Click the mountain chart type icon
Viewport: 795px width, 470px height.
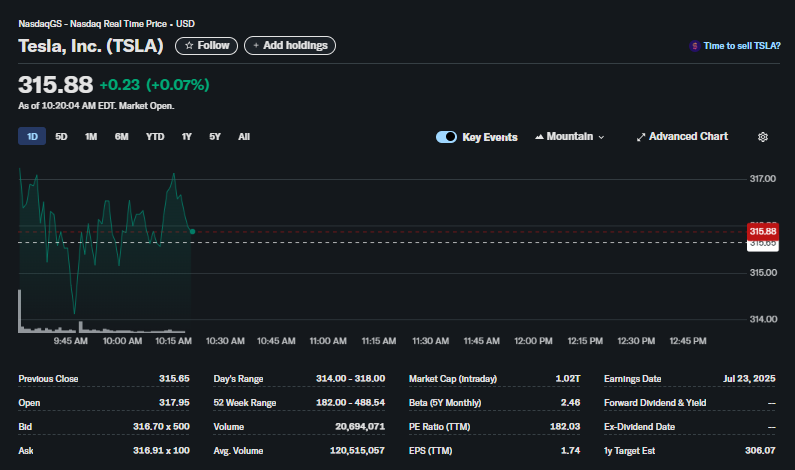[539, 136]
